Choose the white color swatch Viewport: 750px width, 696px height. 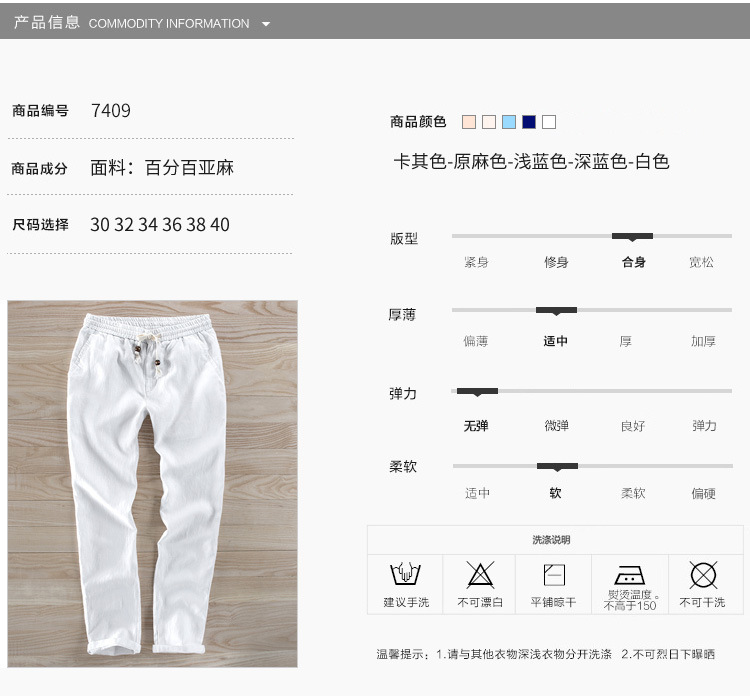click(549, 122)
